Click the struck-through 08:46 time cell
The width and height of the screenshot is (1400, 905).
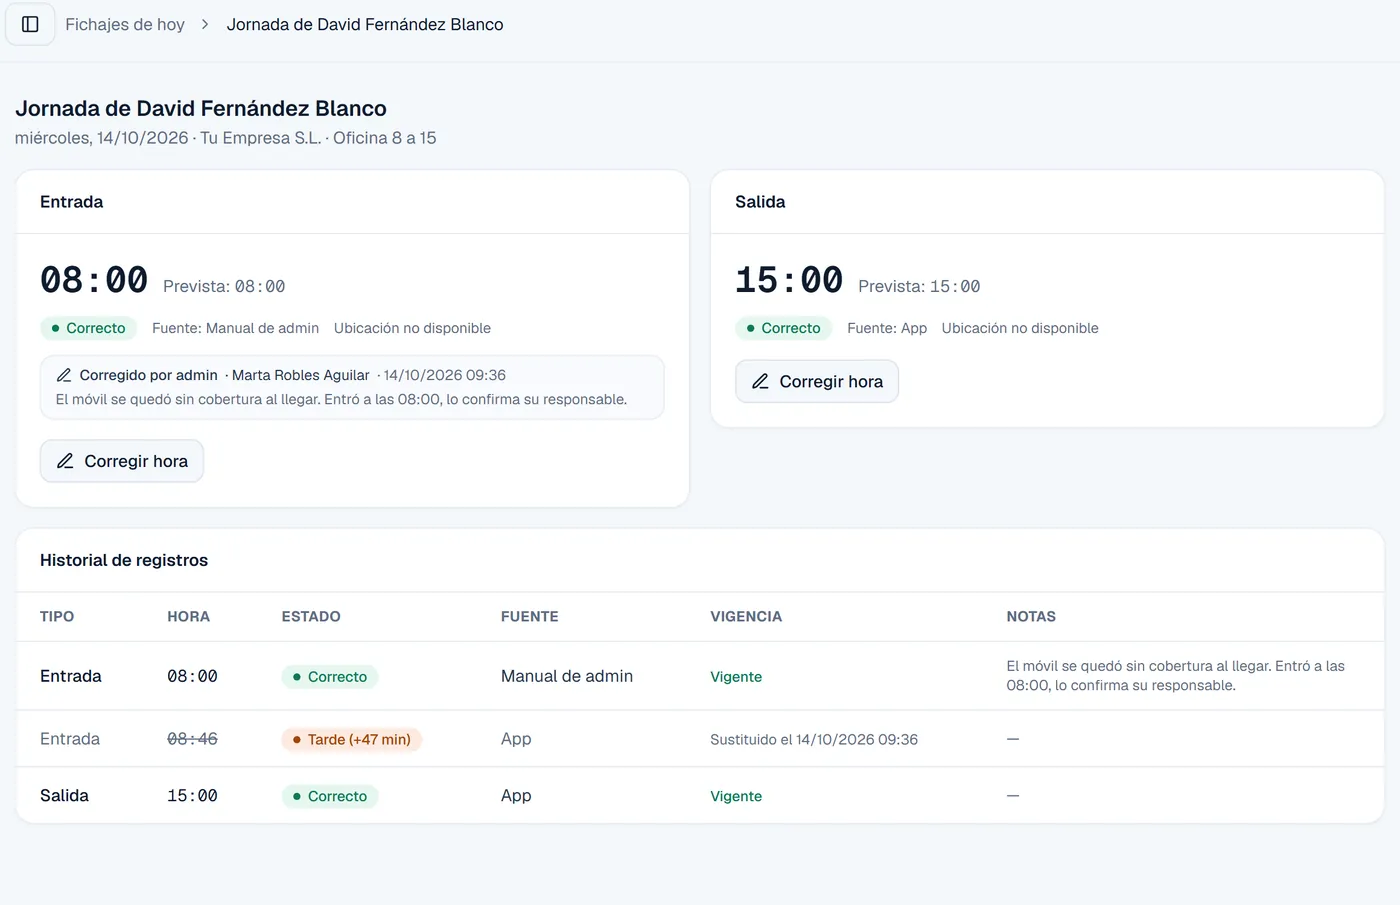pyautogui.click(x=192, y=739)
